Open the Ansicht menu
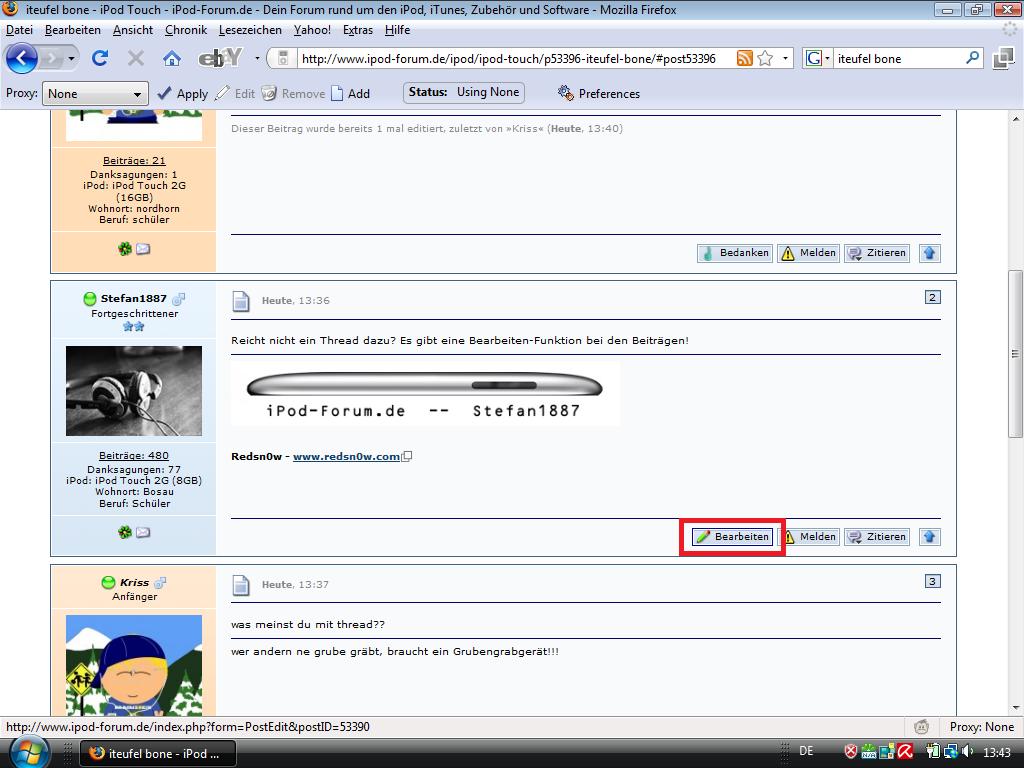 [x=133, y=30]
